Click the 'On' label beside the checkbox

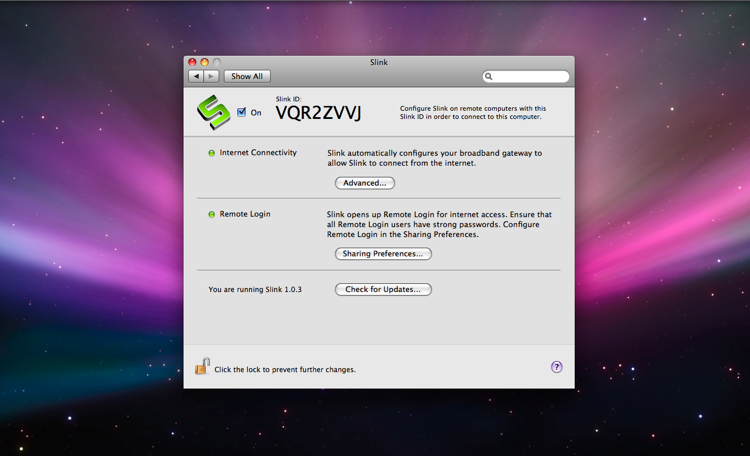[256, 113]
